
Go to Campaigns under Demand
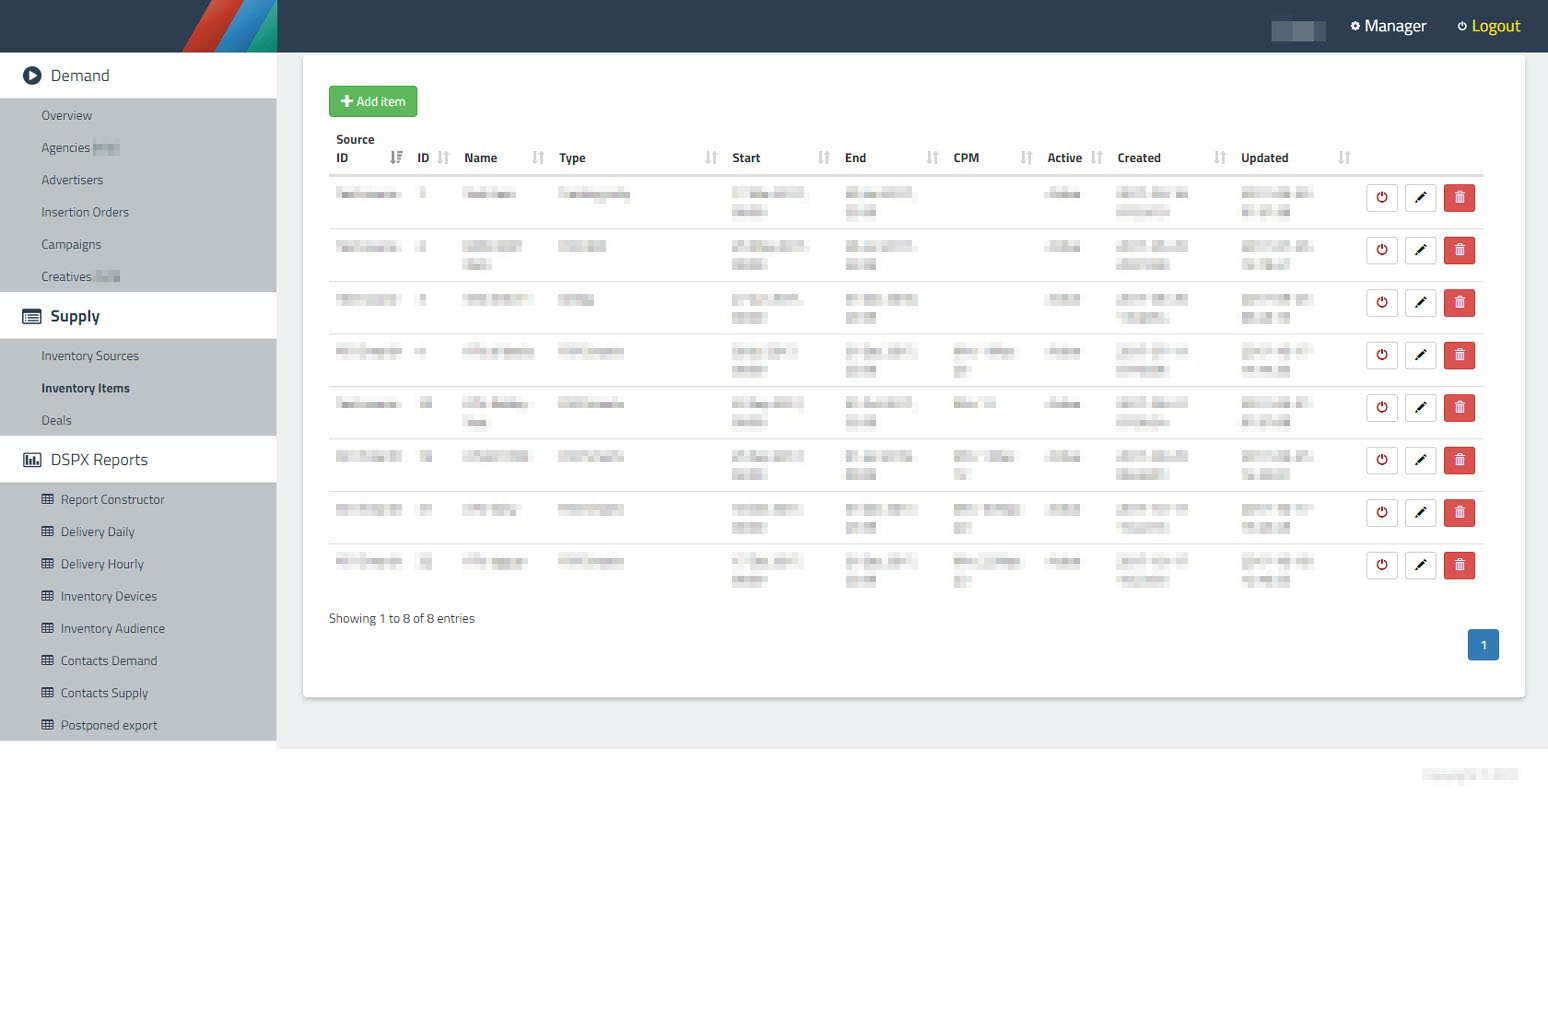[x=71, y=244]
